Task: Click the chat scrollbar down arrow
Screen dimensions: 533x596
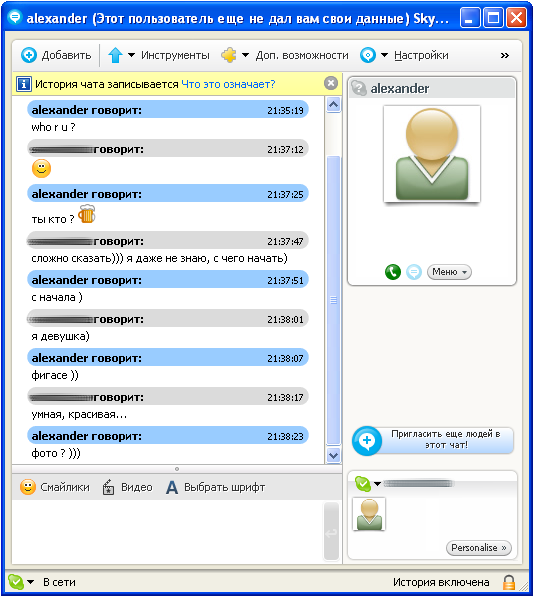Action: click(333, 455)
